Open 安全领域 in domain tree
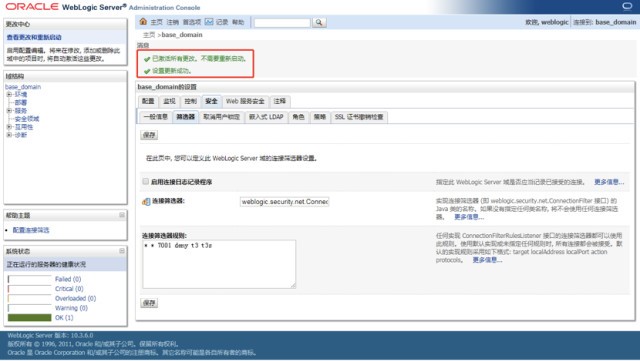Image resolution: width=640 pixels, height=362 pixels. click(27, 119)
